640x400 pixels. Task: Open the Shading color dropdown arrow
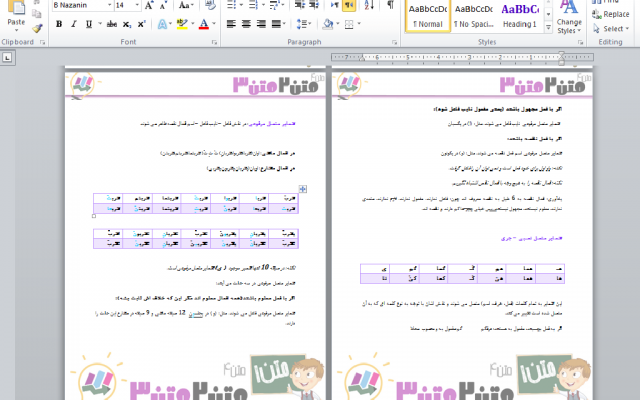coord(338,24)
